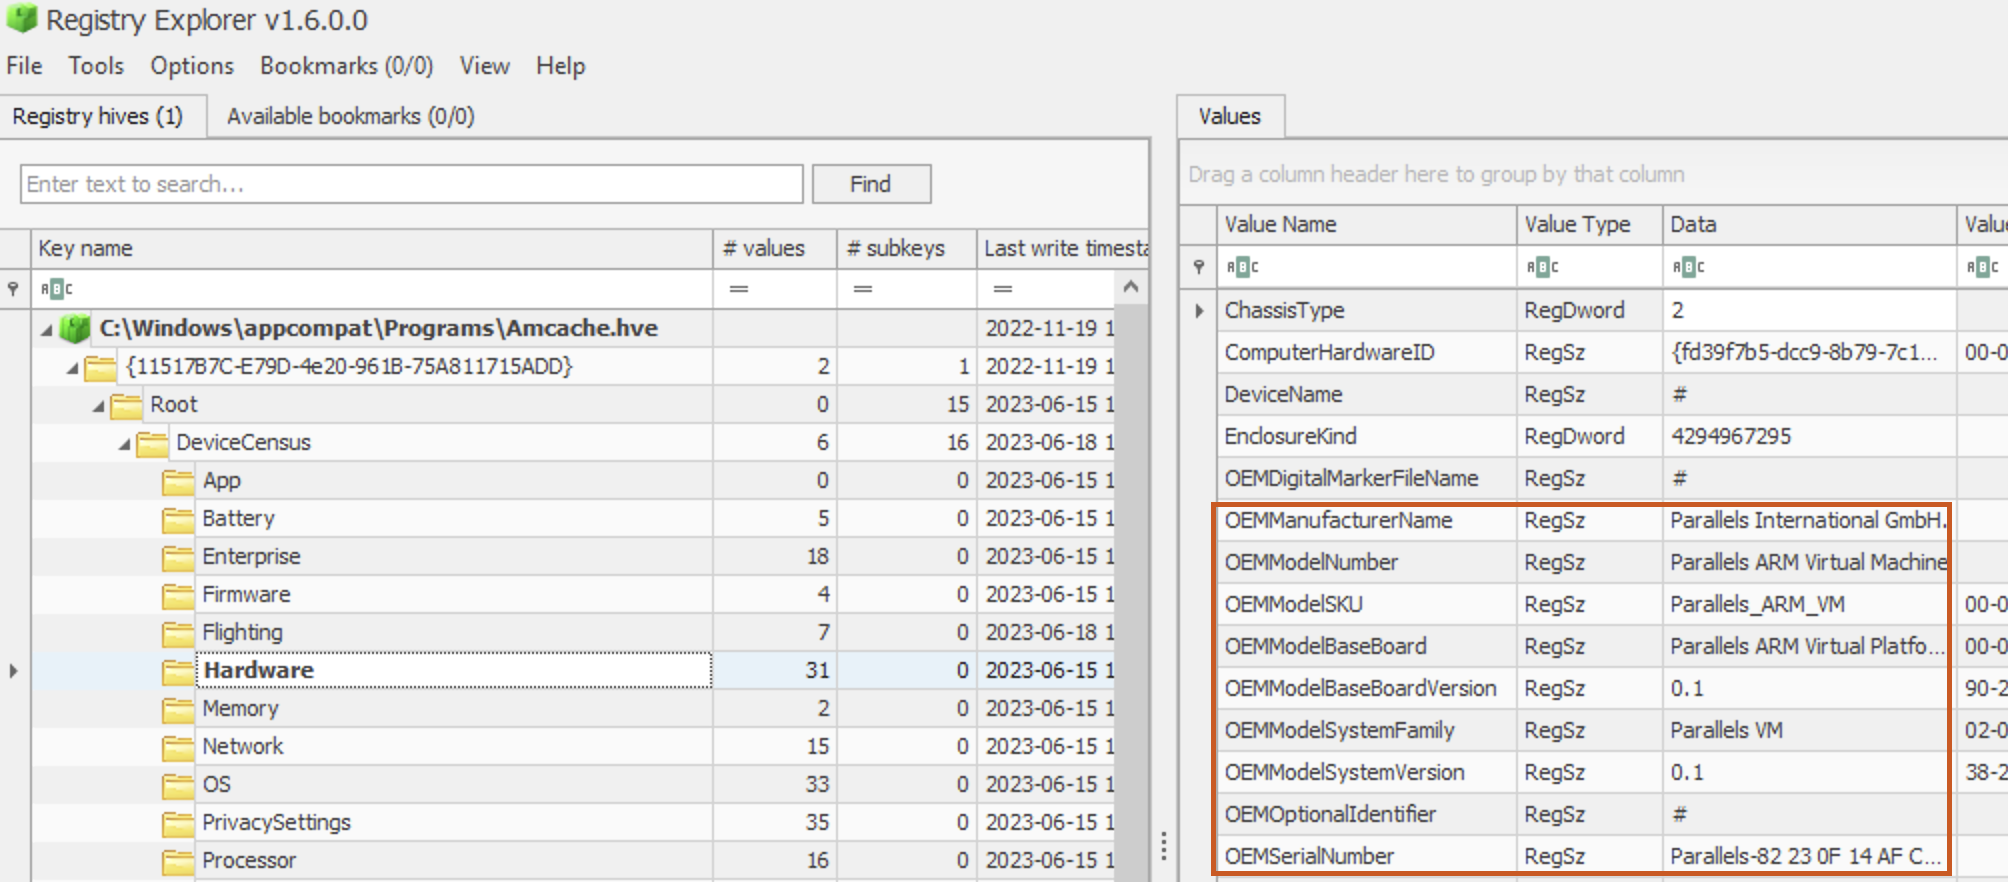This screenshot has width=2008, height=882.
Task: Click the Value Type filter ABC icon
Action: pos(1542,267)
